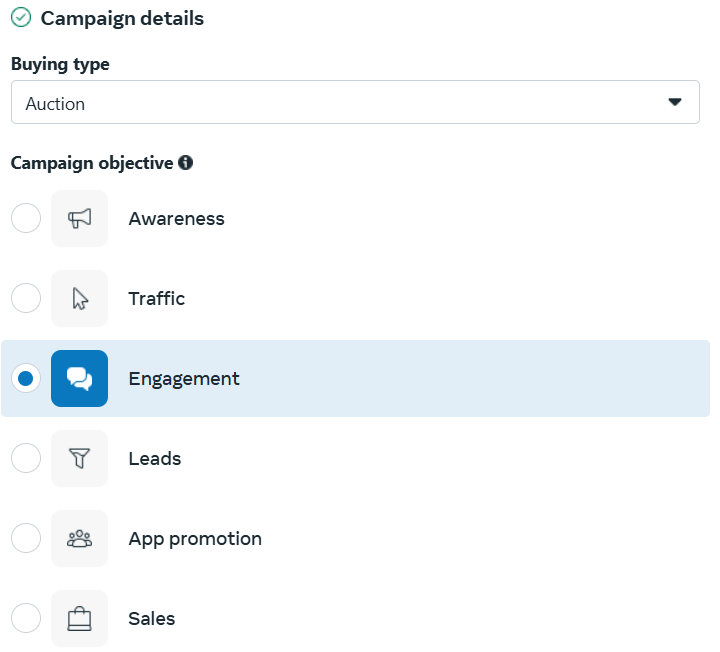Click the Campaign details heading

tap(122, 18)
